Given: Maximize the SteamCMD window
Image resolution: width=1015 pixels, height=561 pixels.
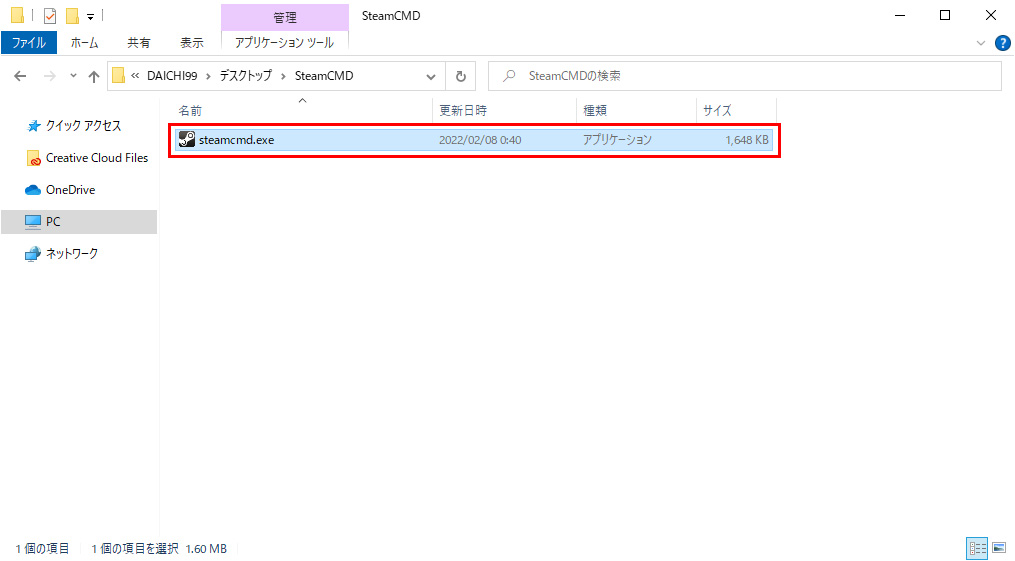Looking at the screenshot, I should 945,16.
